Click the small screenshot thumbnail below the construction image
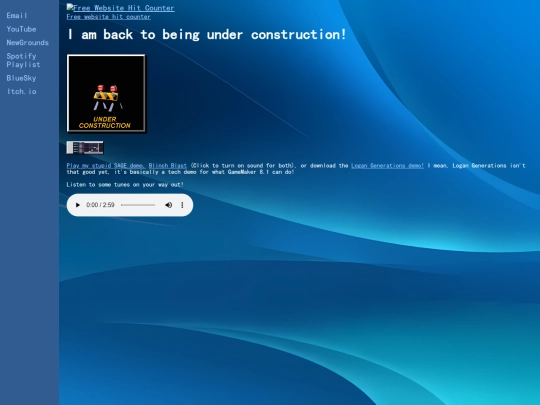Image resolution: width=540 pixels, height=405 pixels. coord(85,147)
